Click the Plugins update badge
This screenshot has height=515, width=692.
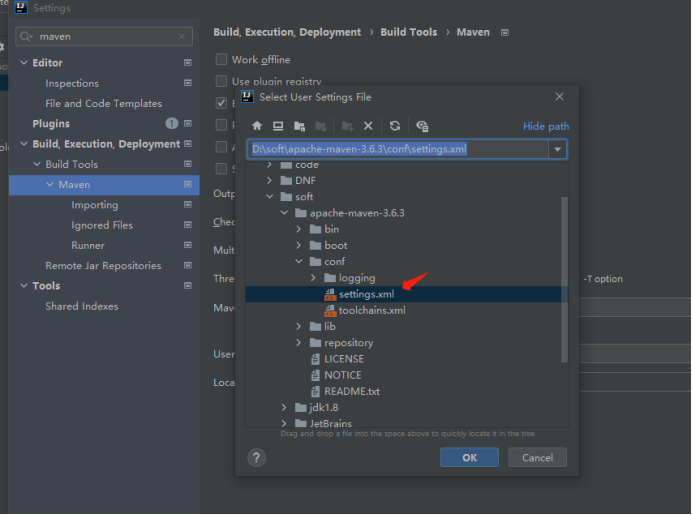coord(172,124)
